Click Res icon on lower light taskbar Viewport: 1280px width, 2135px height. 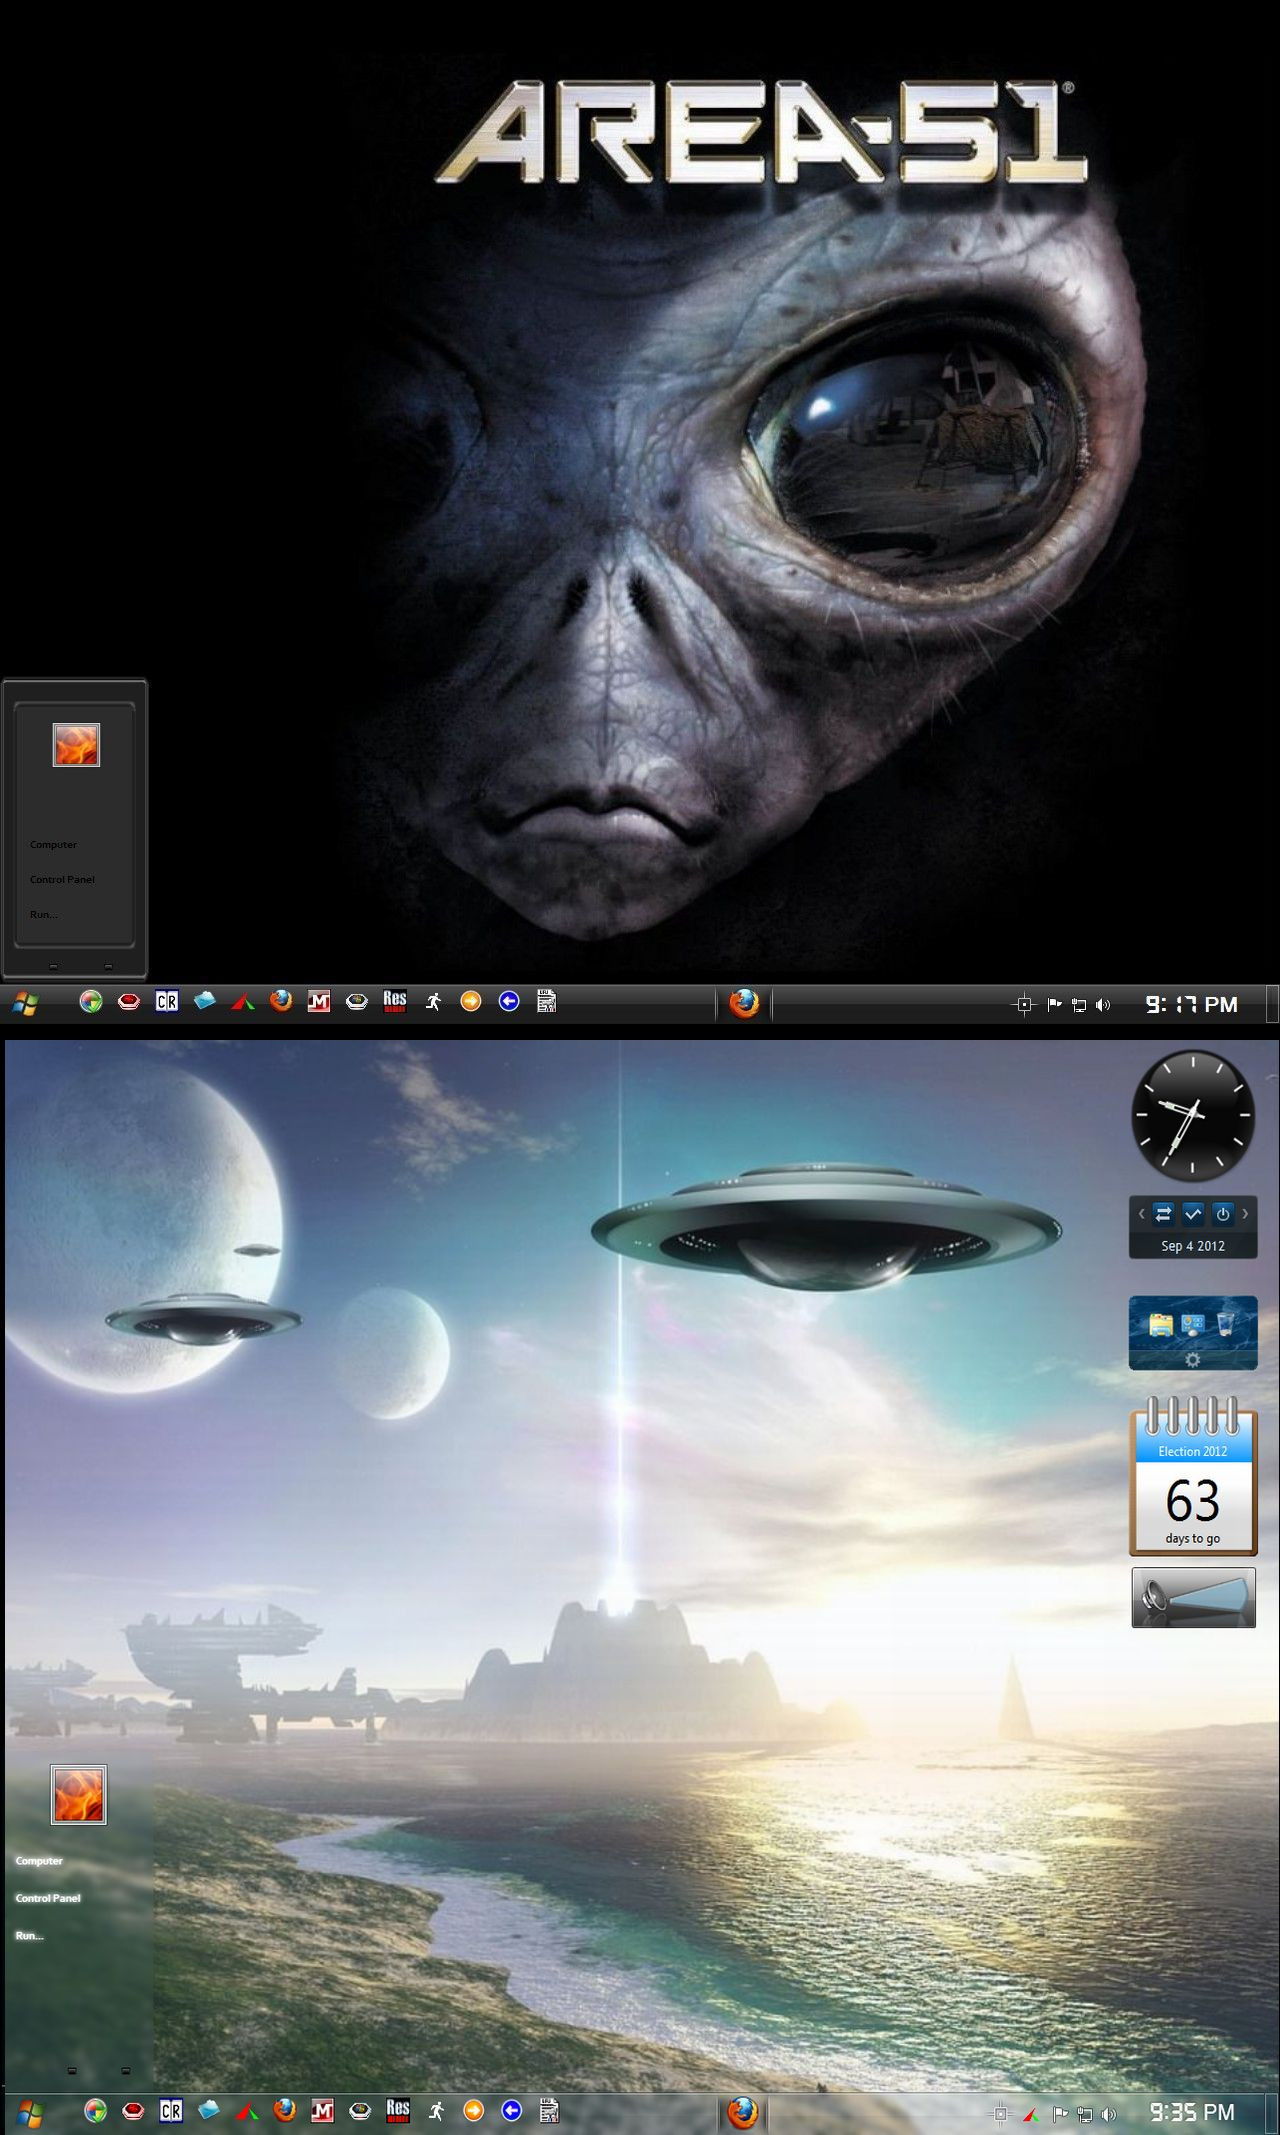[398, 2110]
